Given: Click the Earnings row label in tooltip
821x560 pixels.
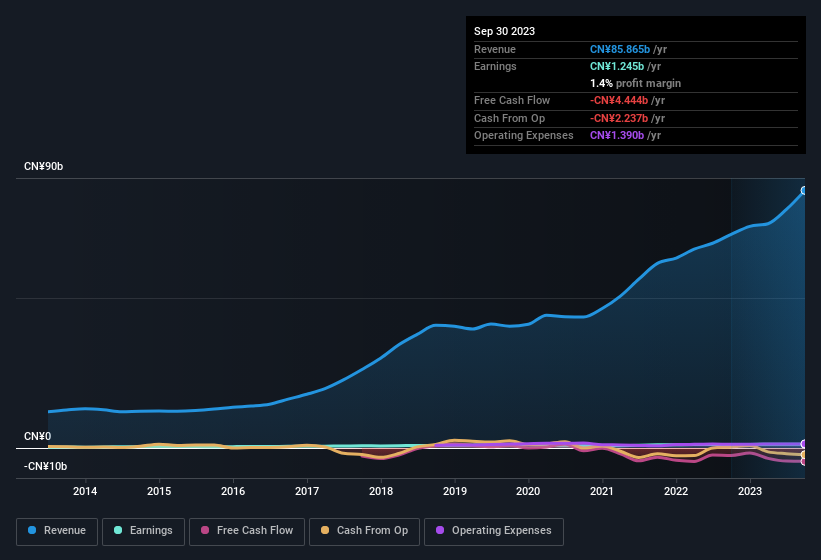Looking at the screenshot, I should coord(495,66).
